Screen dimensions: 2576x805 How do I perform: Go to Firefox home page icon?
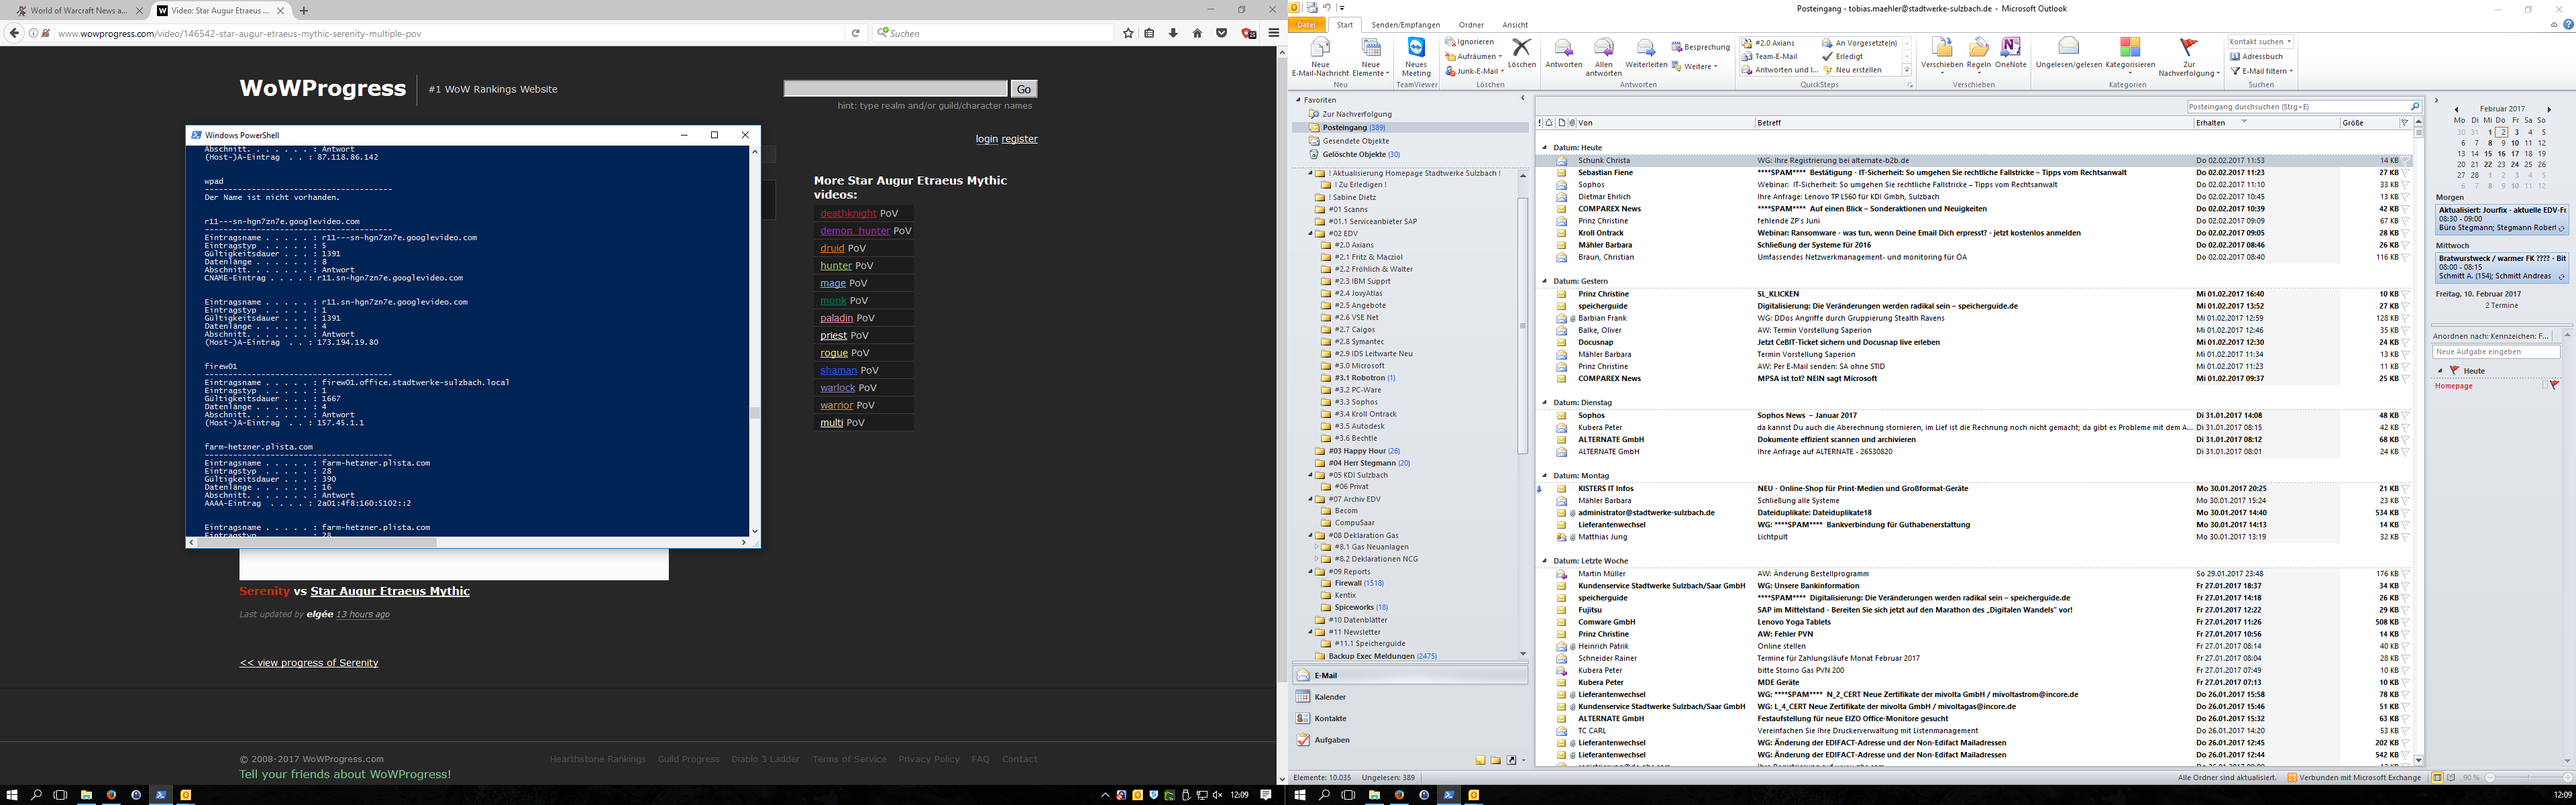click(x=1197, y=33)
